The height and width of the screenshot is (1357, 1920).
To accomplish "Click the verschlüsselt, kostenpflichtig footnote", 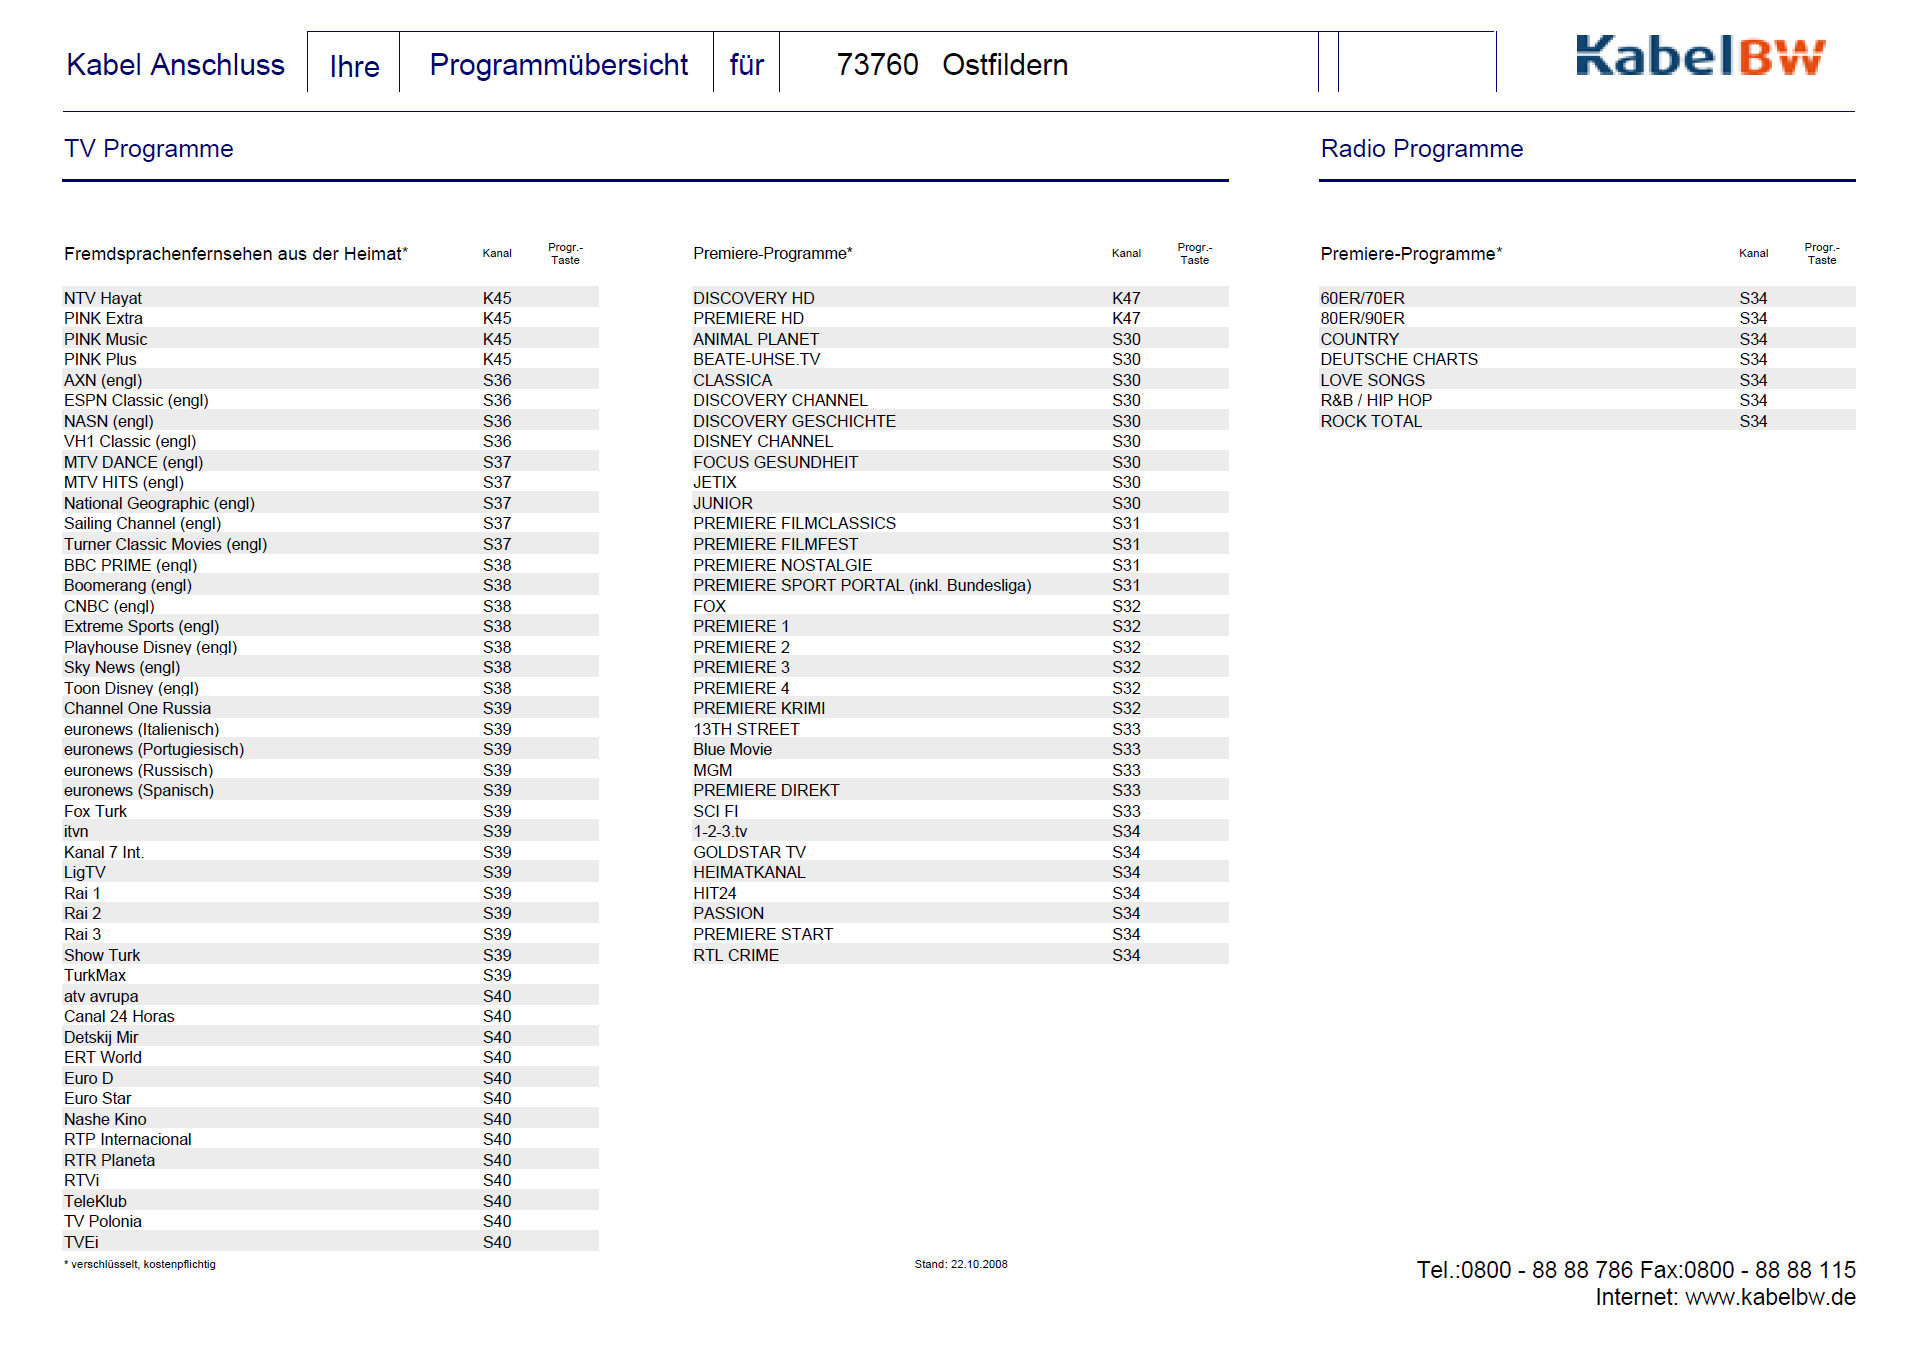I will (x=141, y=1264).
